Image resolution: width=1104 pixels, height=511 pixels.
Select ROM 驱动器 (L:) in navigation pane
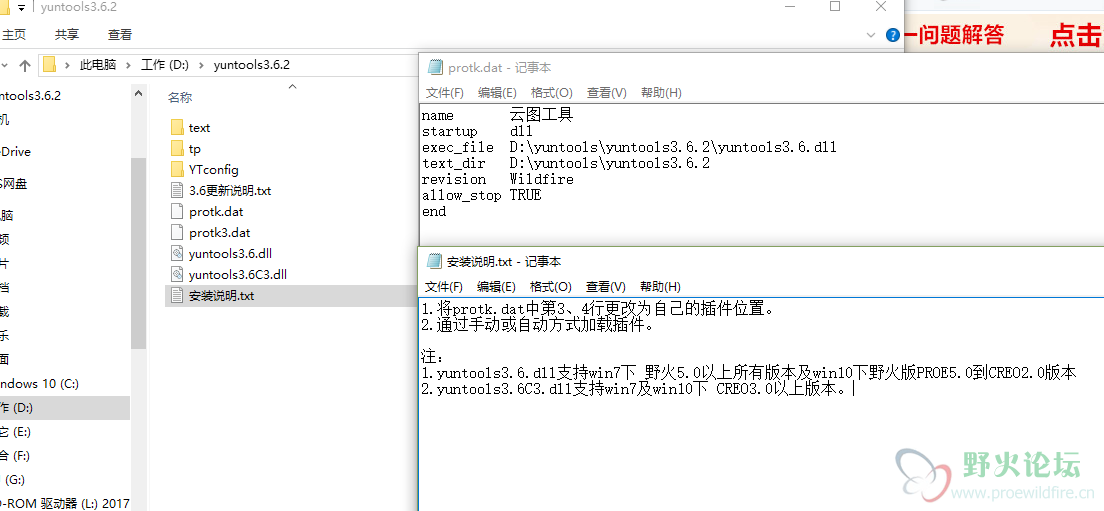click(x=65, y=503)
